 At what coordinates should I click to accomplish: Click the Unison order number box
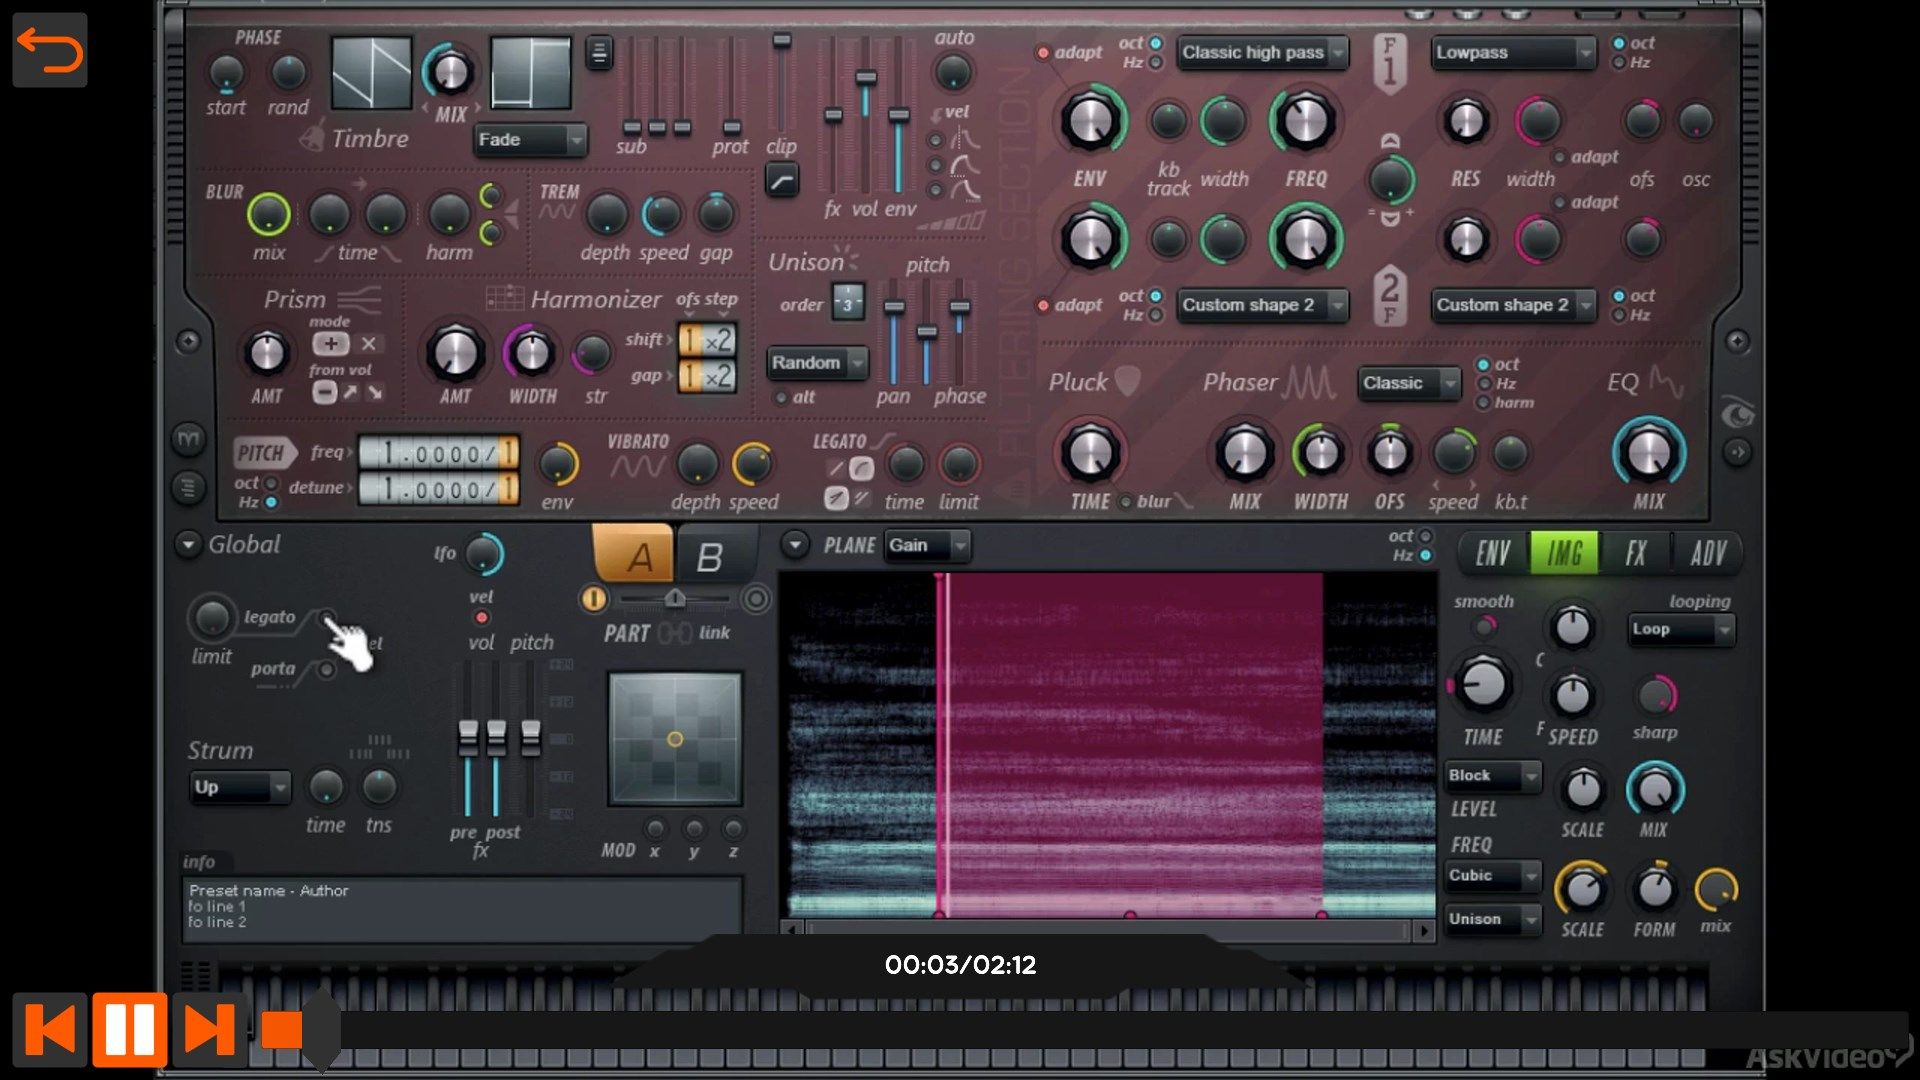(x=848, y=304)
